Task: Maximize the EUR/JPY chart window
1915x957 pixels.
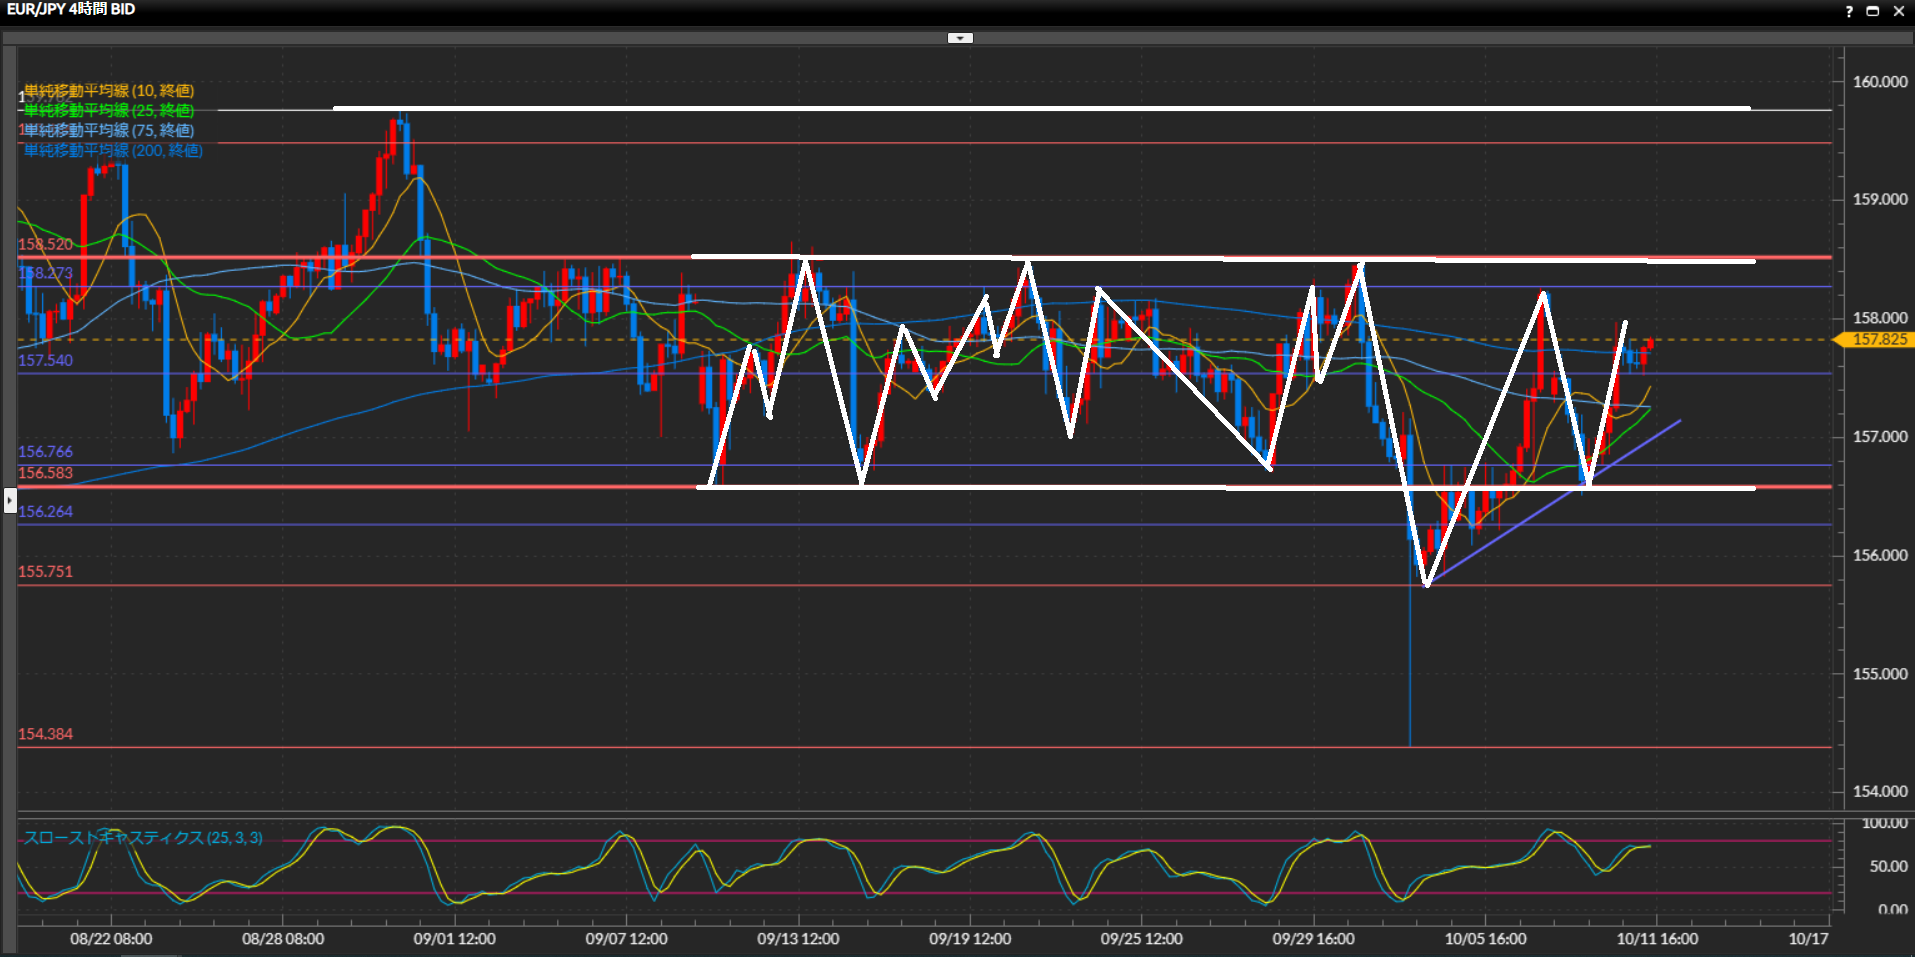Action: pyautogui.click(x=1873, y=11)
